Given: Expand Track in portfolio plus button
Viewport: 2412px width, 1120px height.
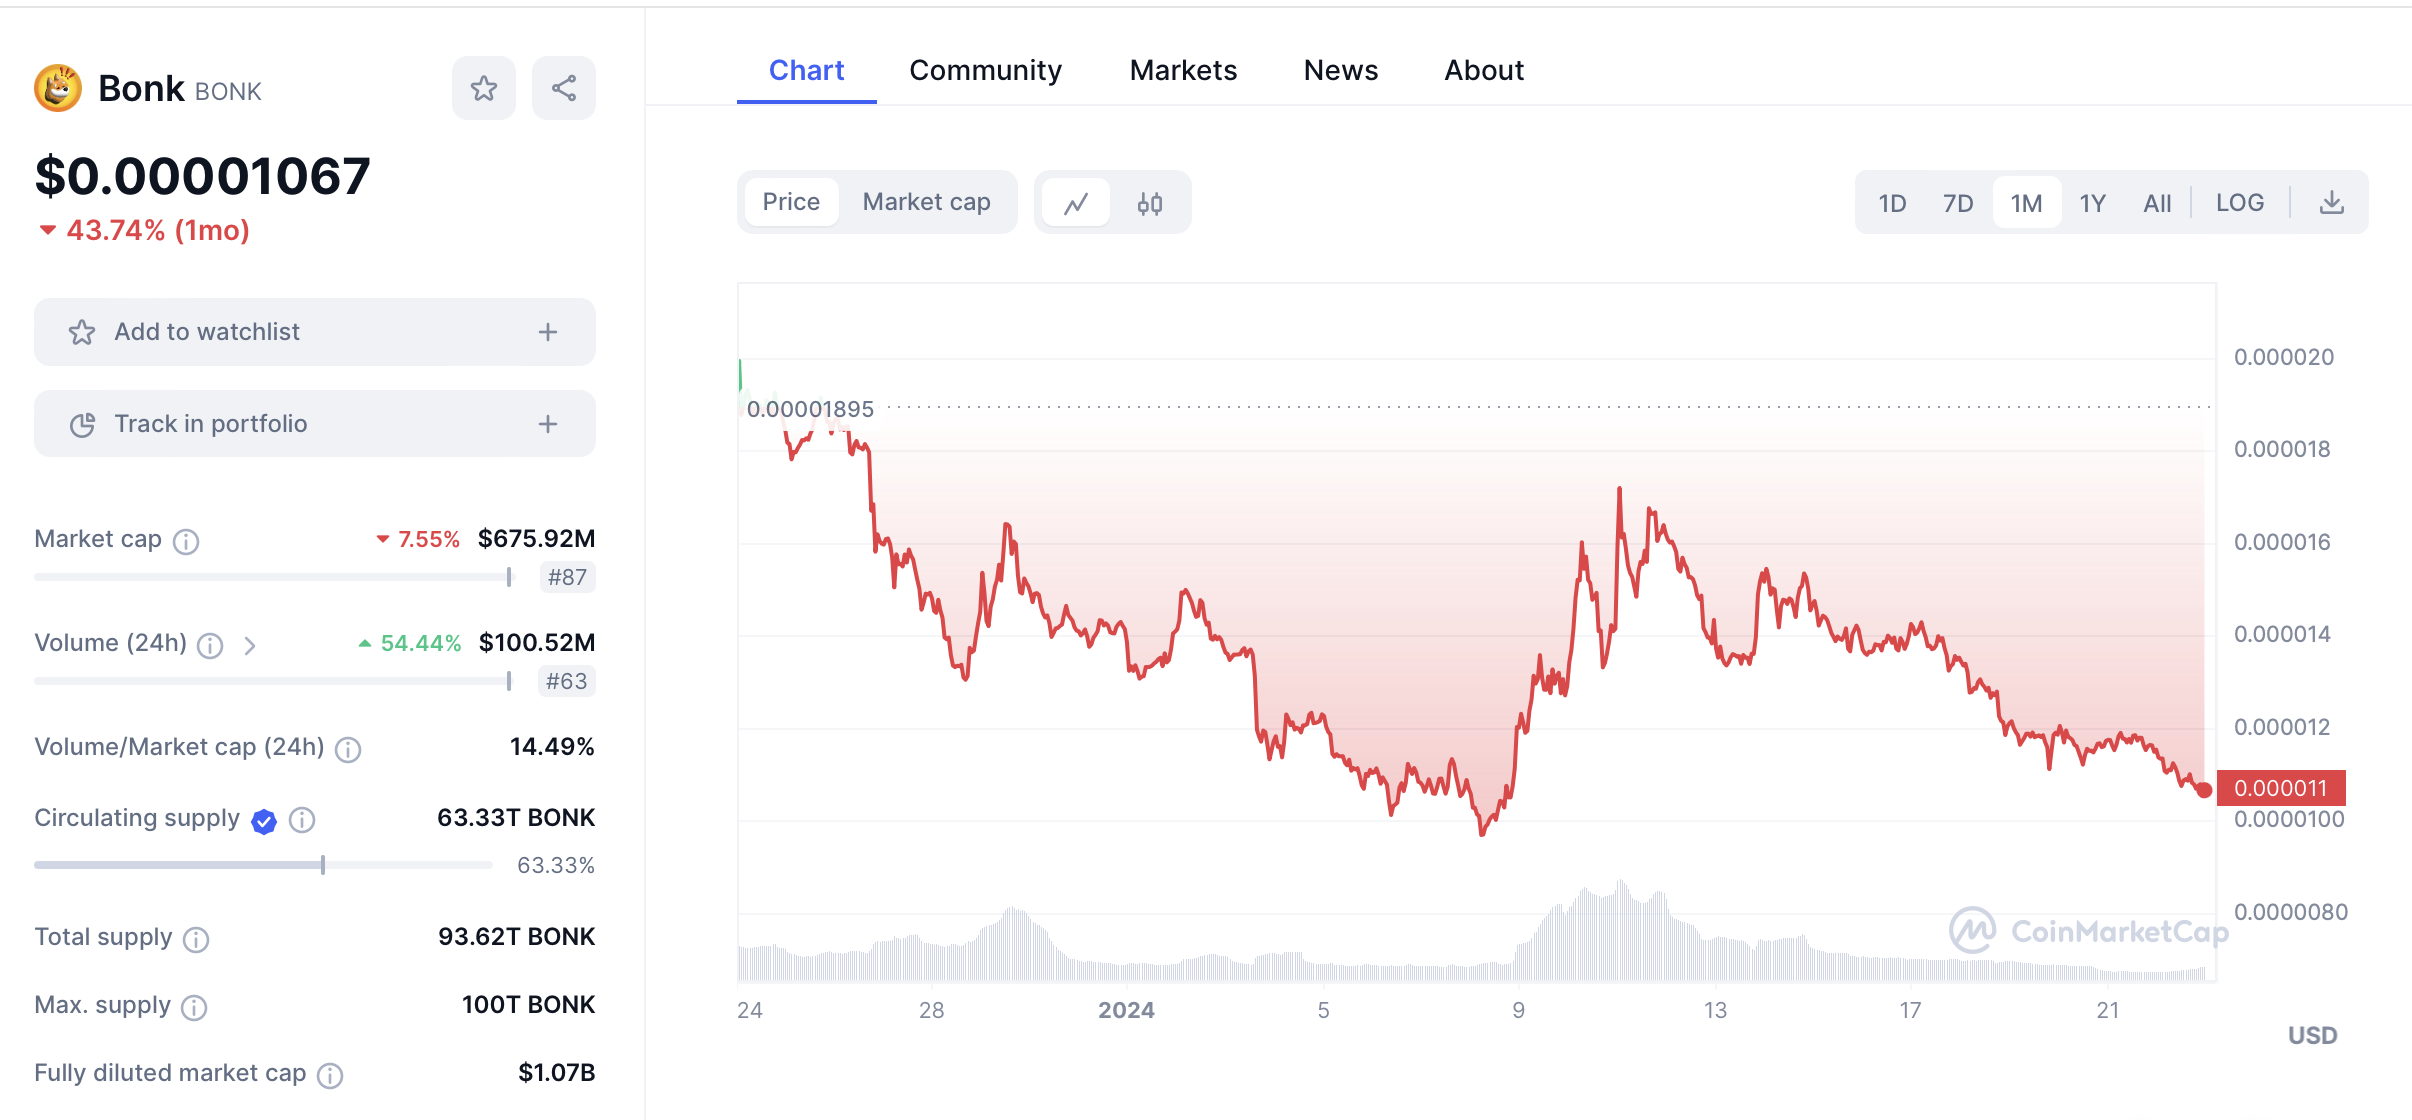Looking at the screenshot, I should tap(548, 424).
